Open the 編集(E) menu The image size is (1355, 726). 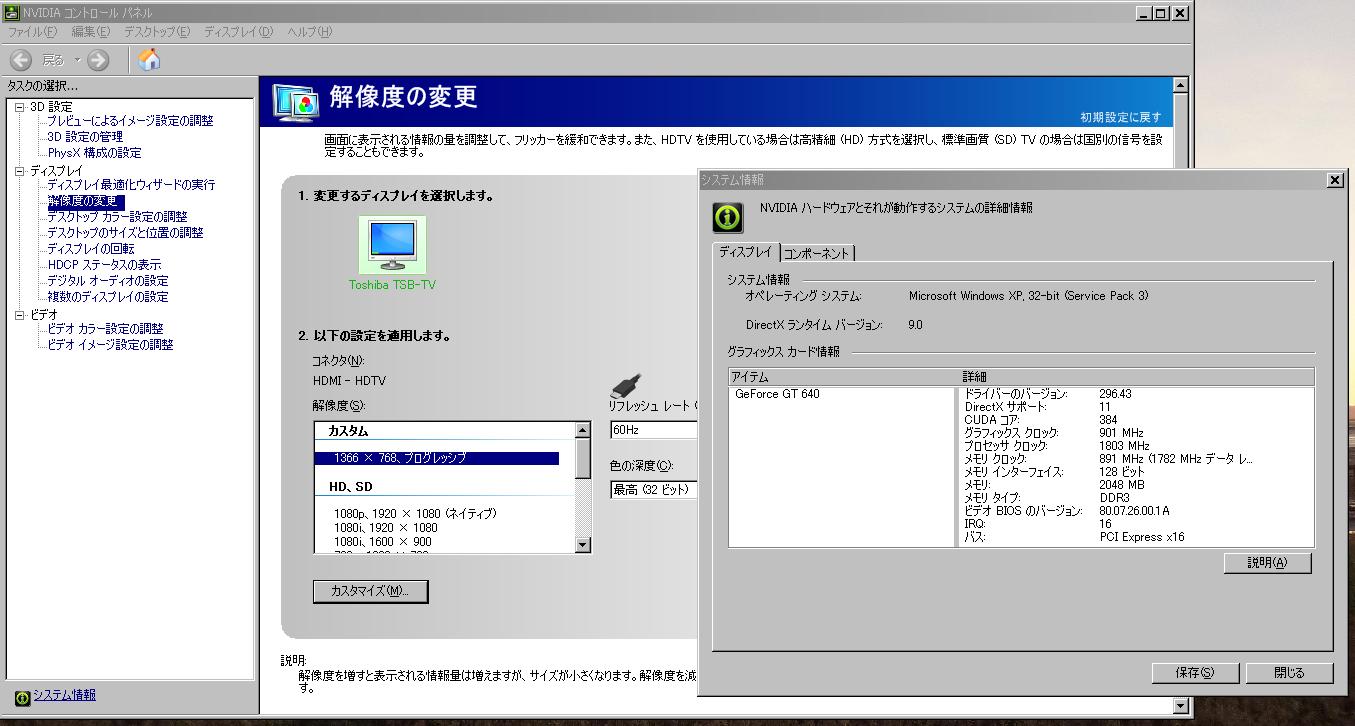pyautogui.click(x=90, y=32)
